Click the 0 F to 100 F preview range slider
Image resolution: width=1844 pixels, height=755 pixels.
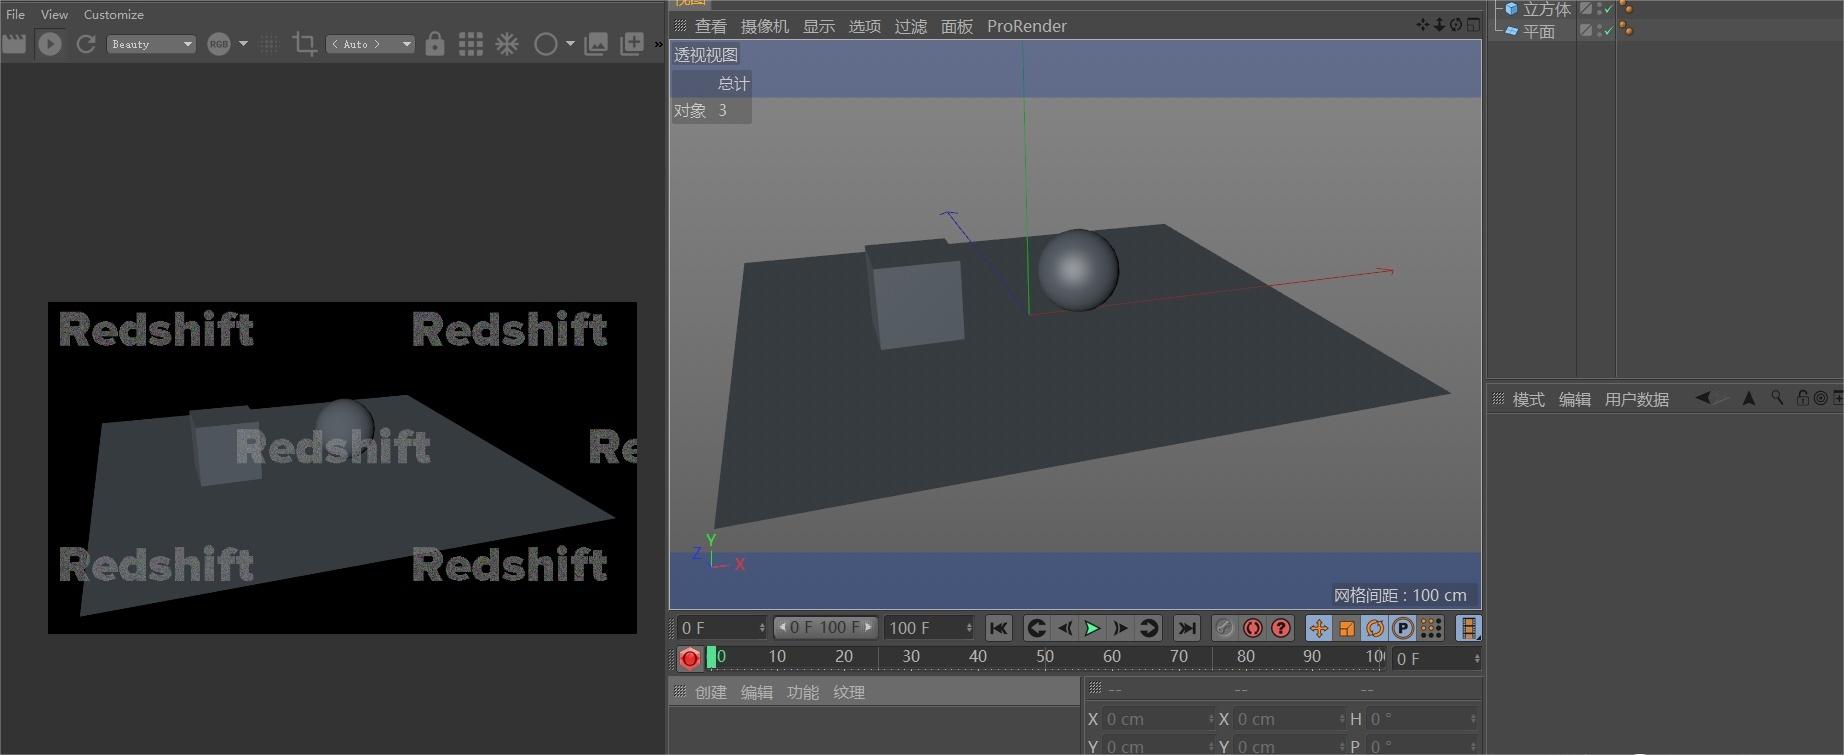(825, 627)
